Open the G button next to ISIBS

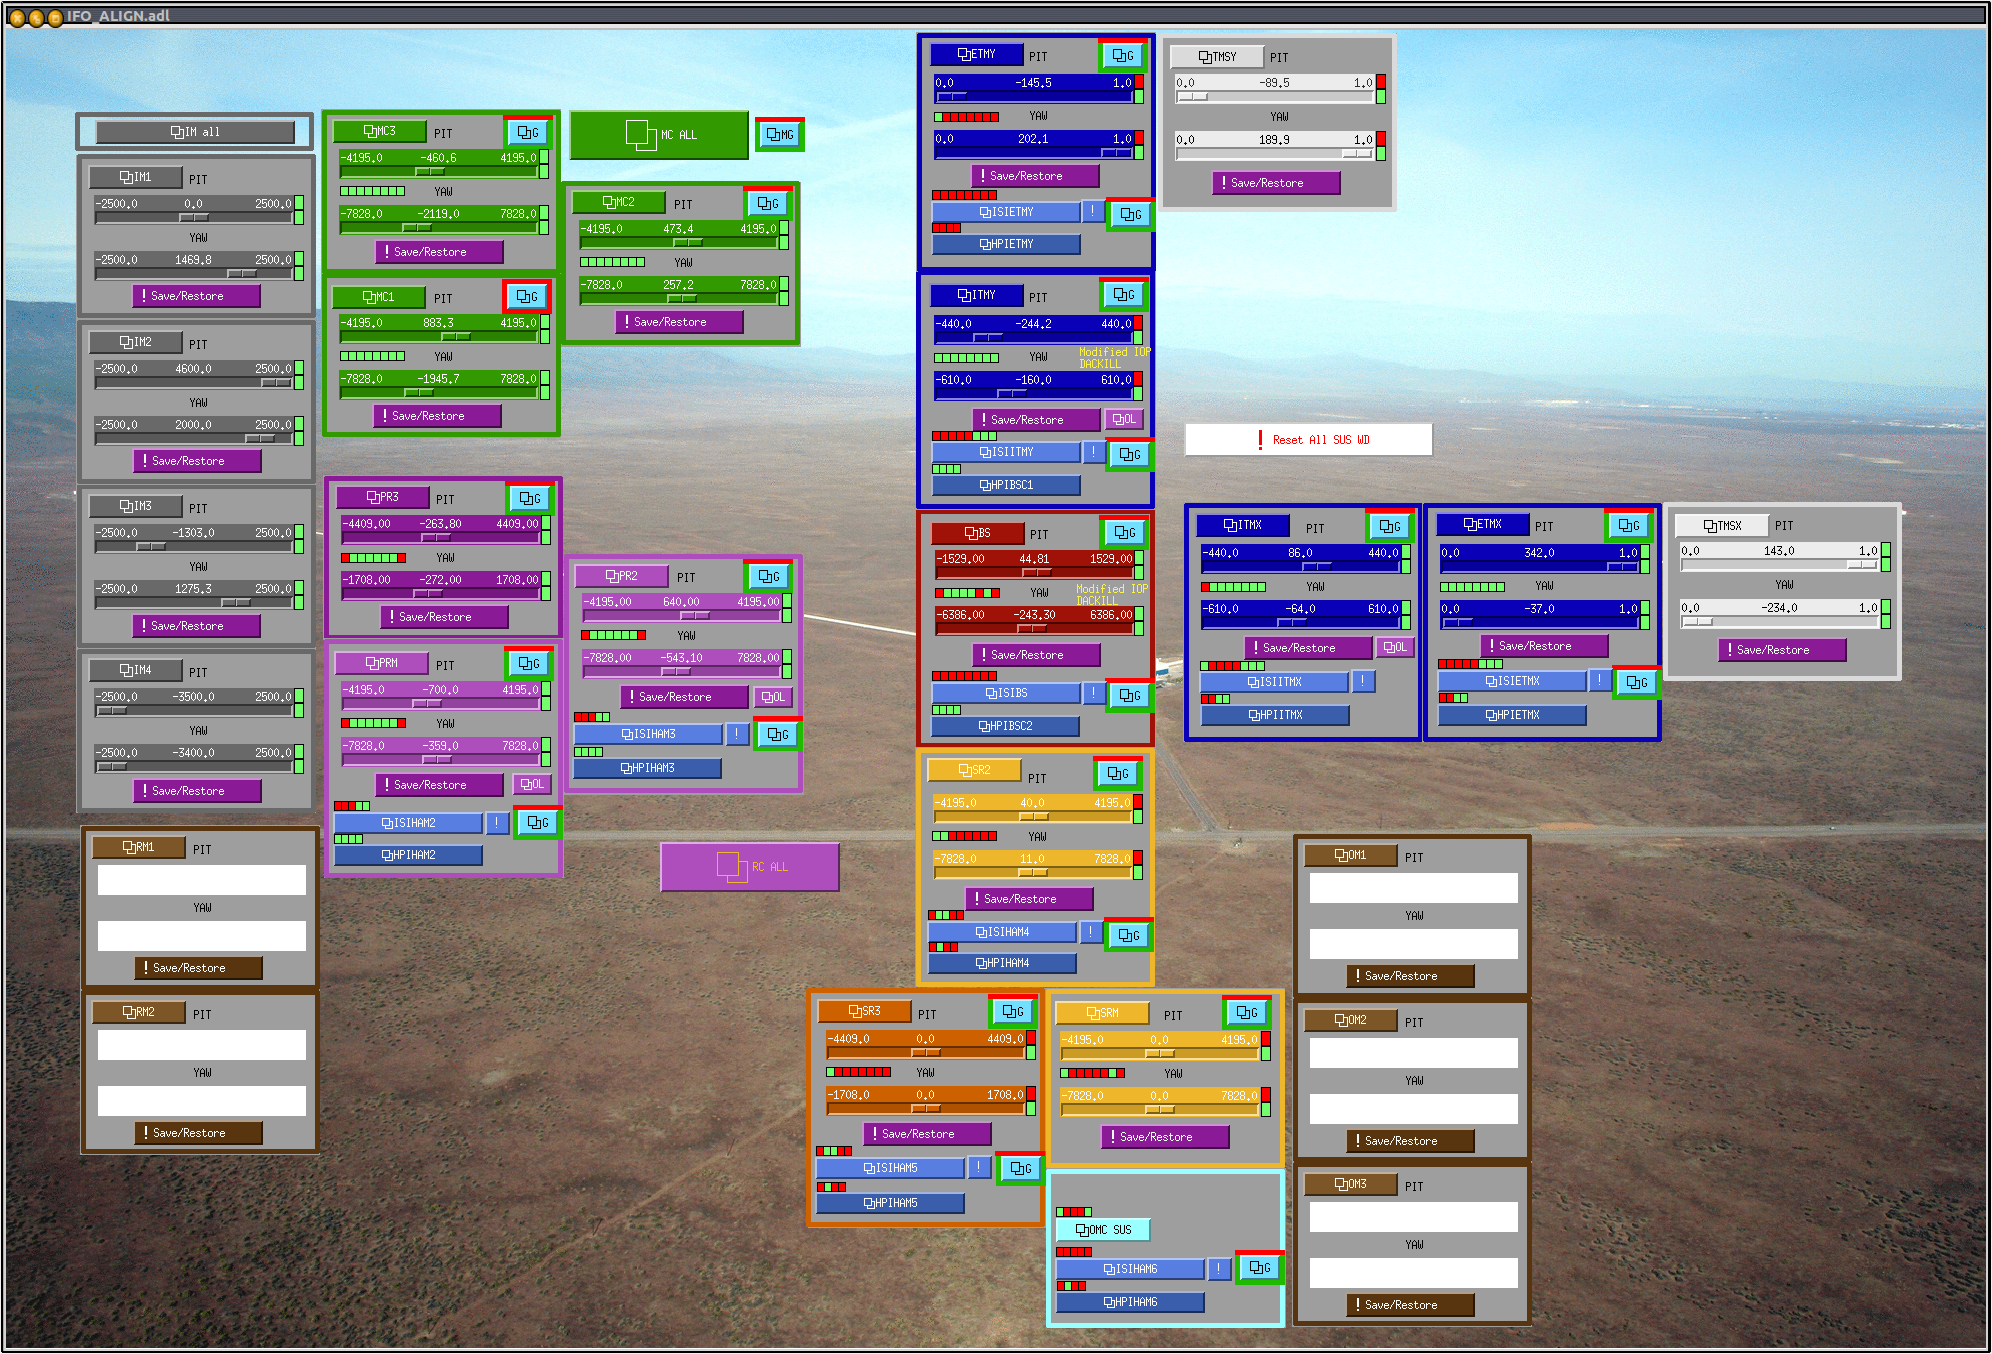click(1130, 695)
